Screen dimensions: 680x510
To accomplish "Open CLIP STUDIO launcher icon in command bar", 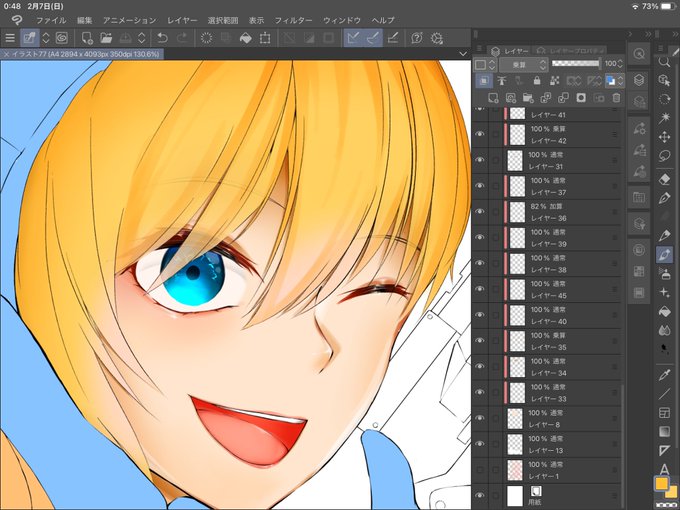I will pyautogui.click(x=62, y=38).
